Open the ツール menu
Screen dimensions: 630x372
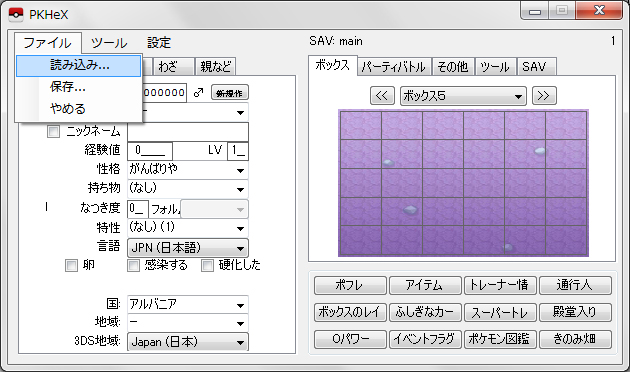(109, 43)
